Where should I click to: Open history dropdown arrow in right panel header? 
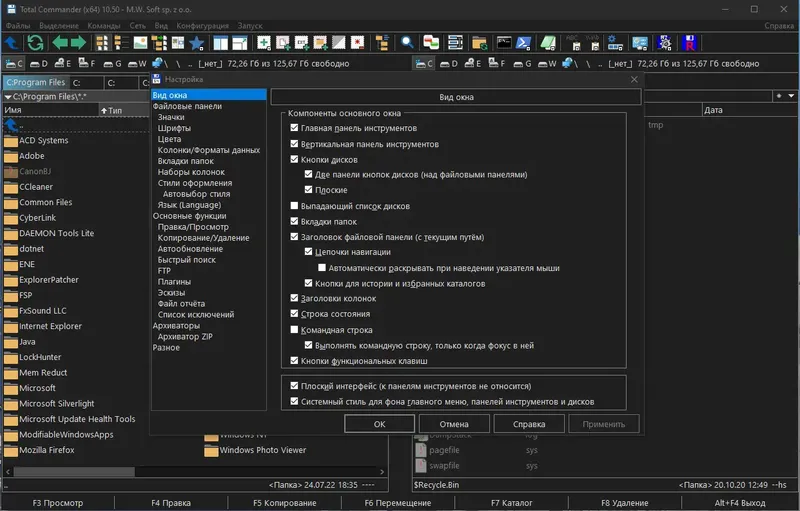pyautogui.click(x=791, y=96)
